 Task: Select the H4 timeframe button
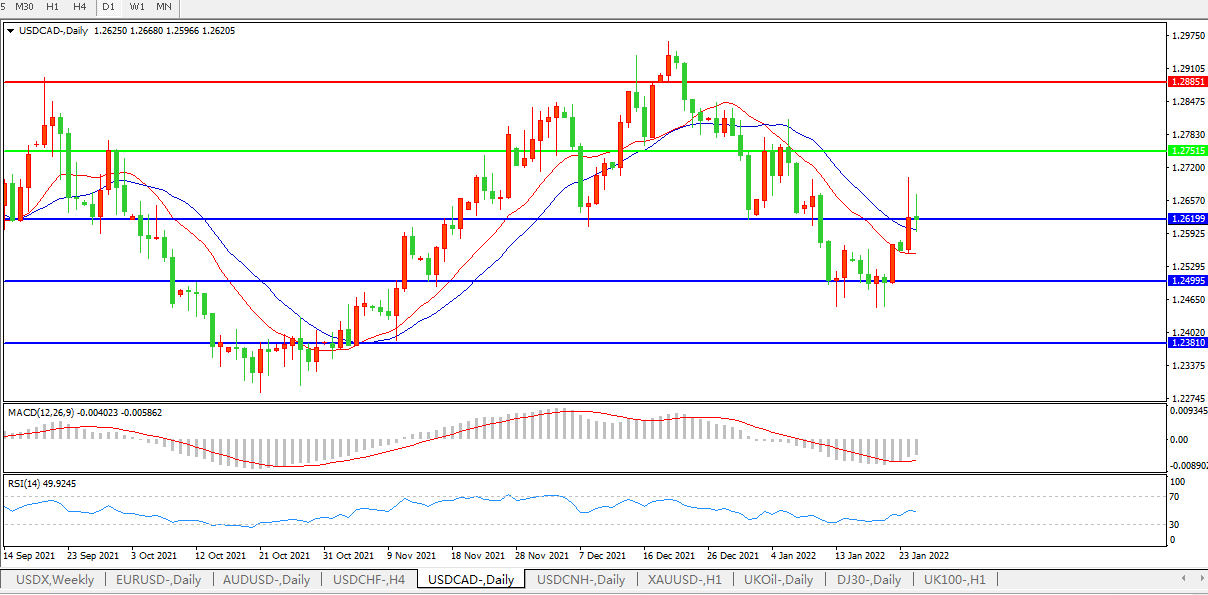click(80, 7)
